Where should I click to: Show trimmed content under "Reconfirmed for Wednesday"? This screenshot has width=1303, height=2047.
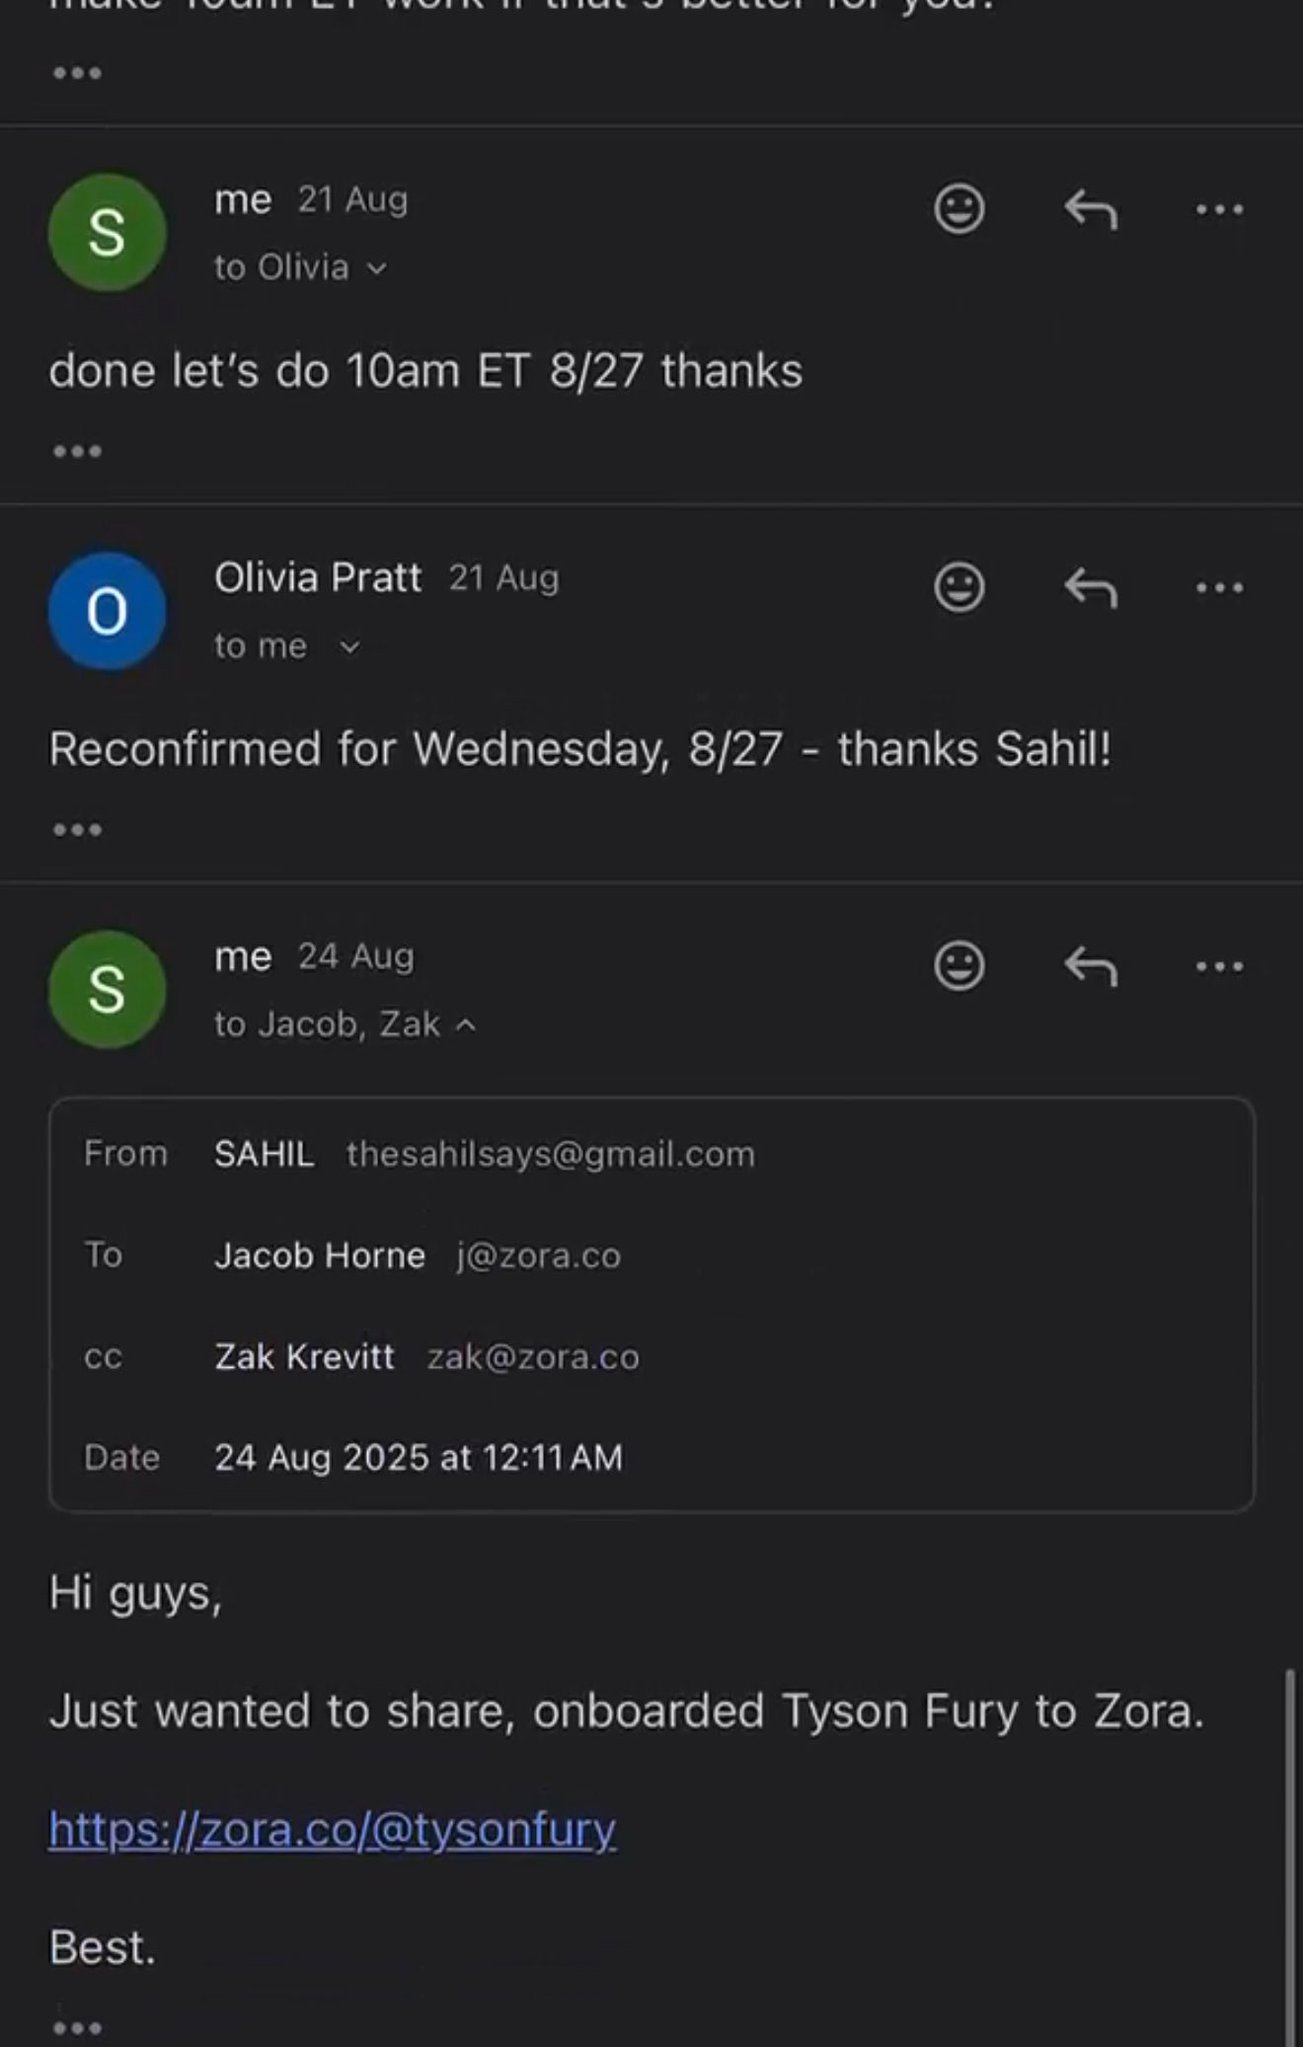[x=77, y=830]
